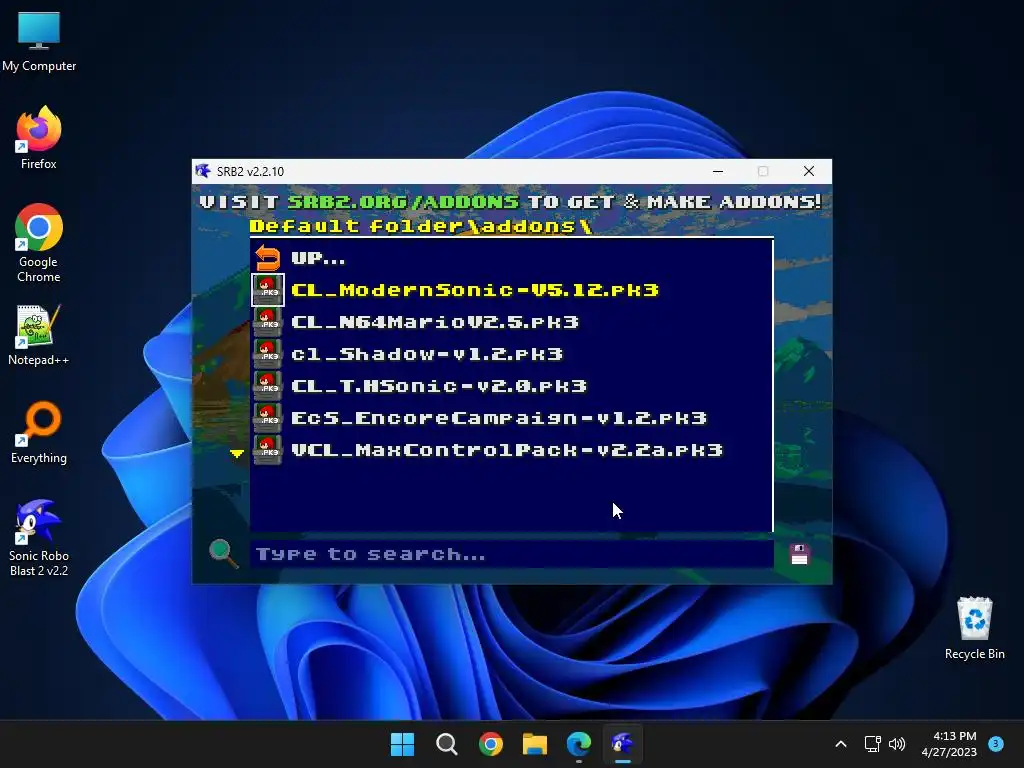Open Chrome from the taskbar

tap(490, 744)
